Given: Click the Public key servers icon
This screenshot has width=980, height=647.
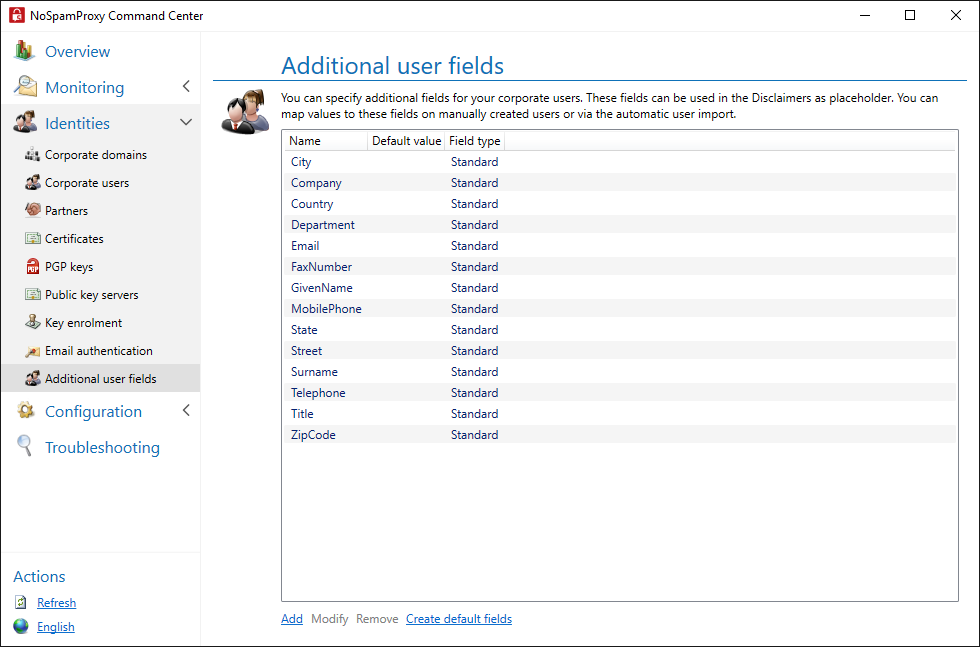Looking at the screenshot, I should pyautogui.click(x=32, y=294).
